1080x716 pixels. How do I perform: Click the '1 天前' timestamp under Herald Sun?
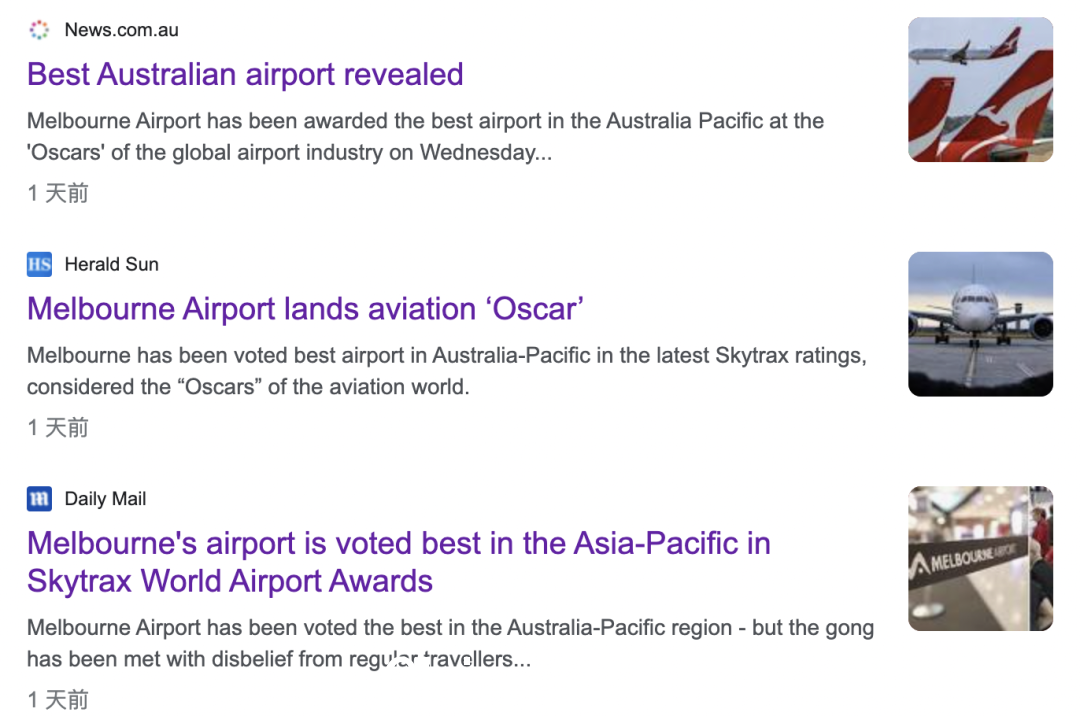pyautogui.click(x=58, y=428)
